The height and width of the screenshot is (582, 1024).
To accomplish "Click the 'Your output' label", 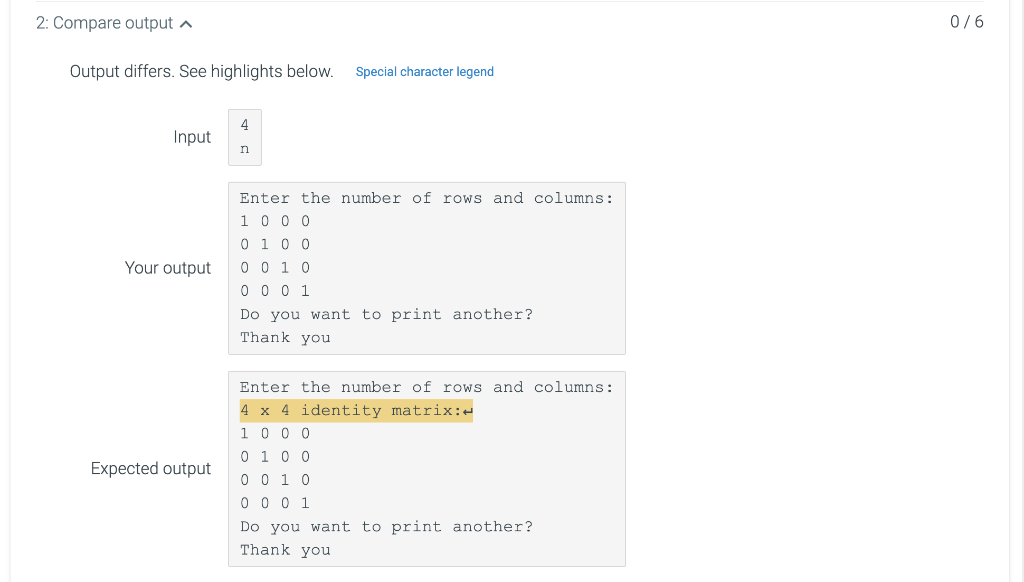I will (x=167, y=268).
